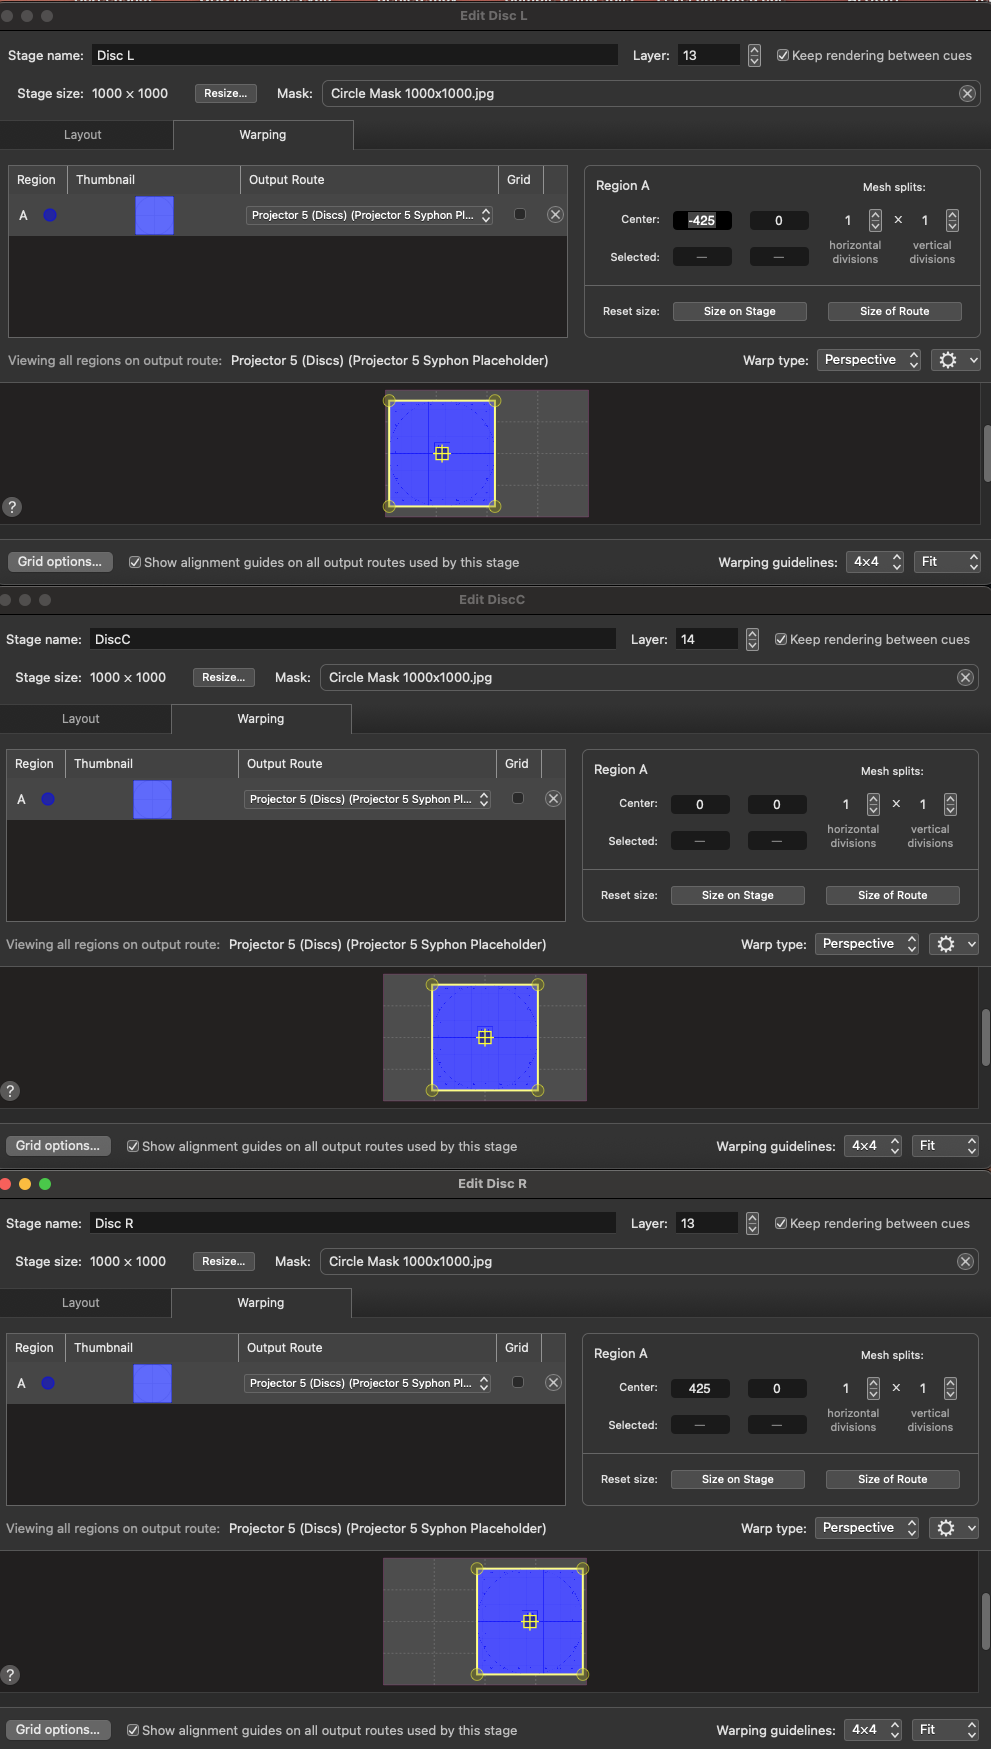Click help button in Disc L window

pos(12,507)
